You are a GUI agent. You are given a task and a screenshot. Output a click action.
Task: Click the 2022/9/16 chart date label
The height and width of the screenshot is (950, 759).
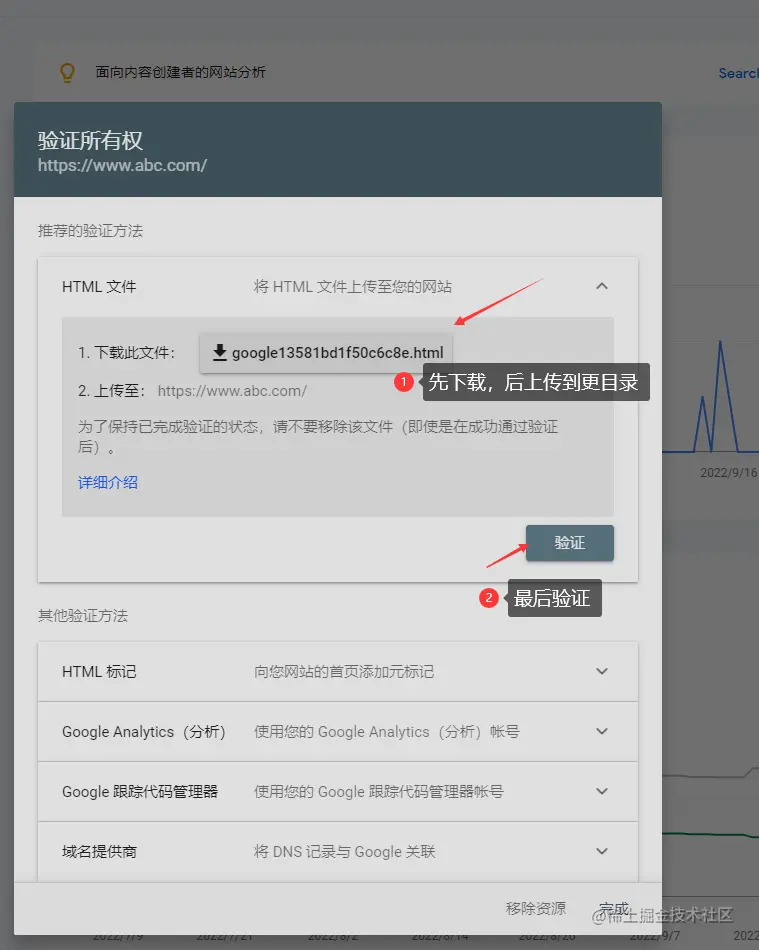click(728, 473)
